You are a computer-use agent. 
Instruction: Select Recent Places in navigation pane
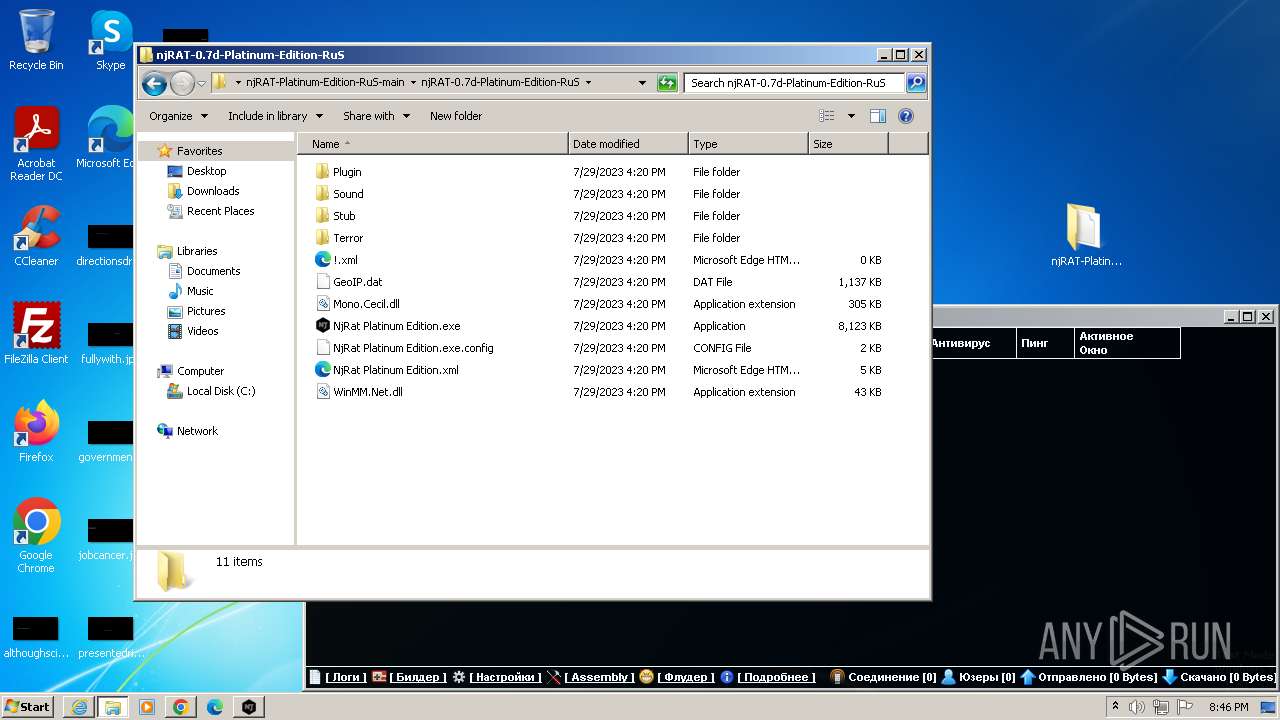[220, 211]
